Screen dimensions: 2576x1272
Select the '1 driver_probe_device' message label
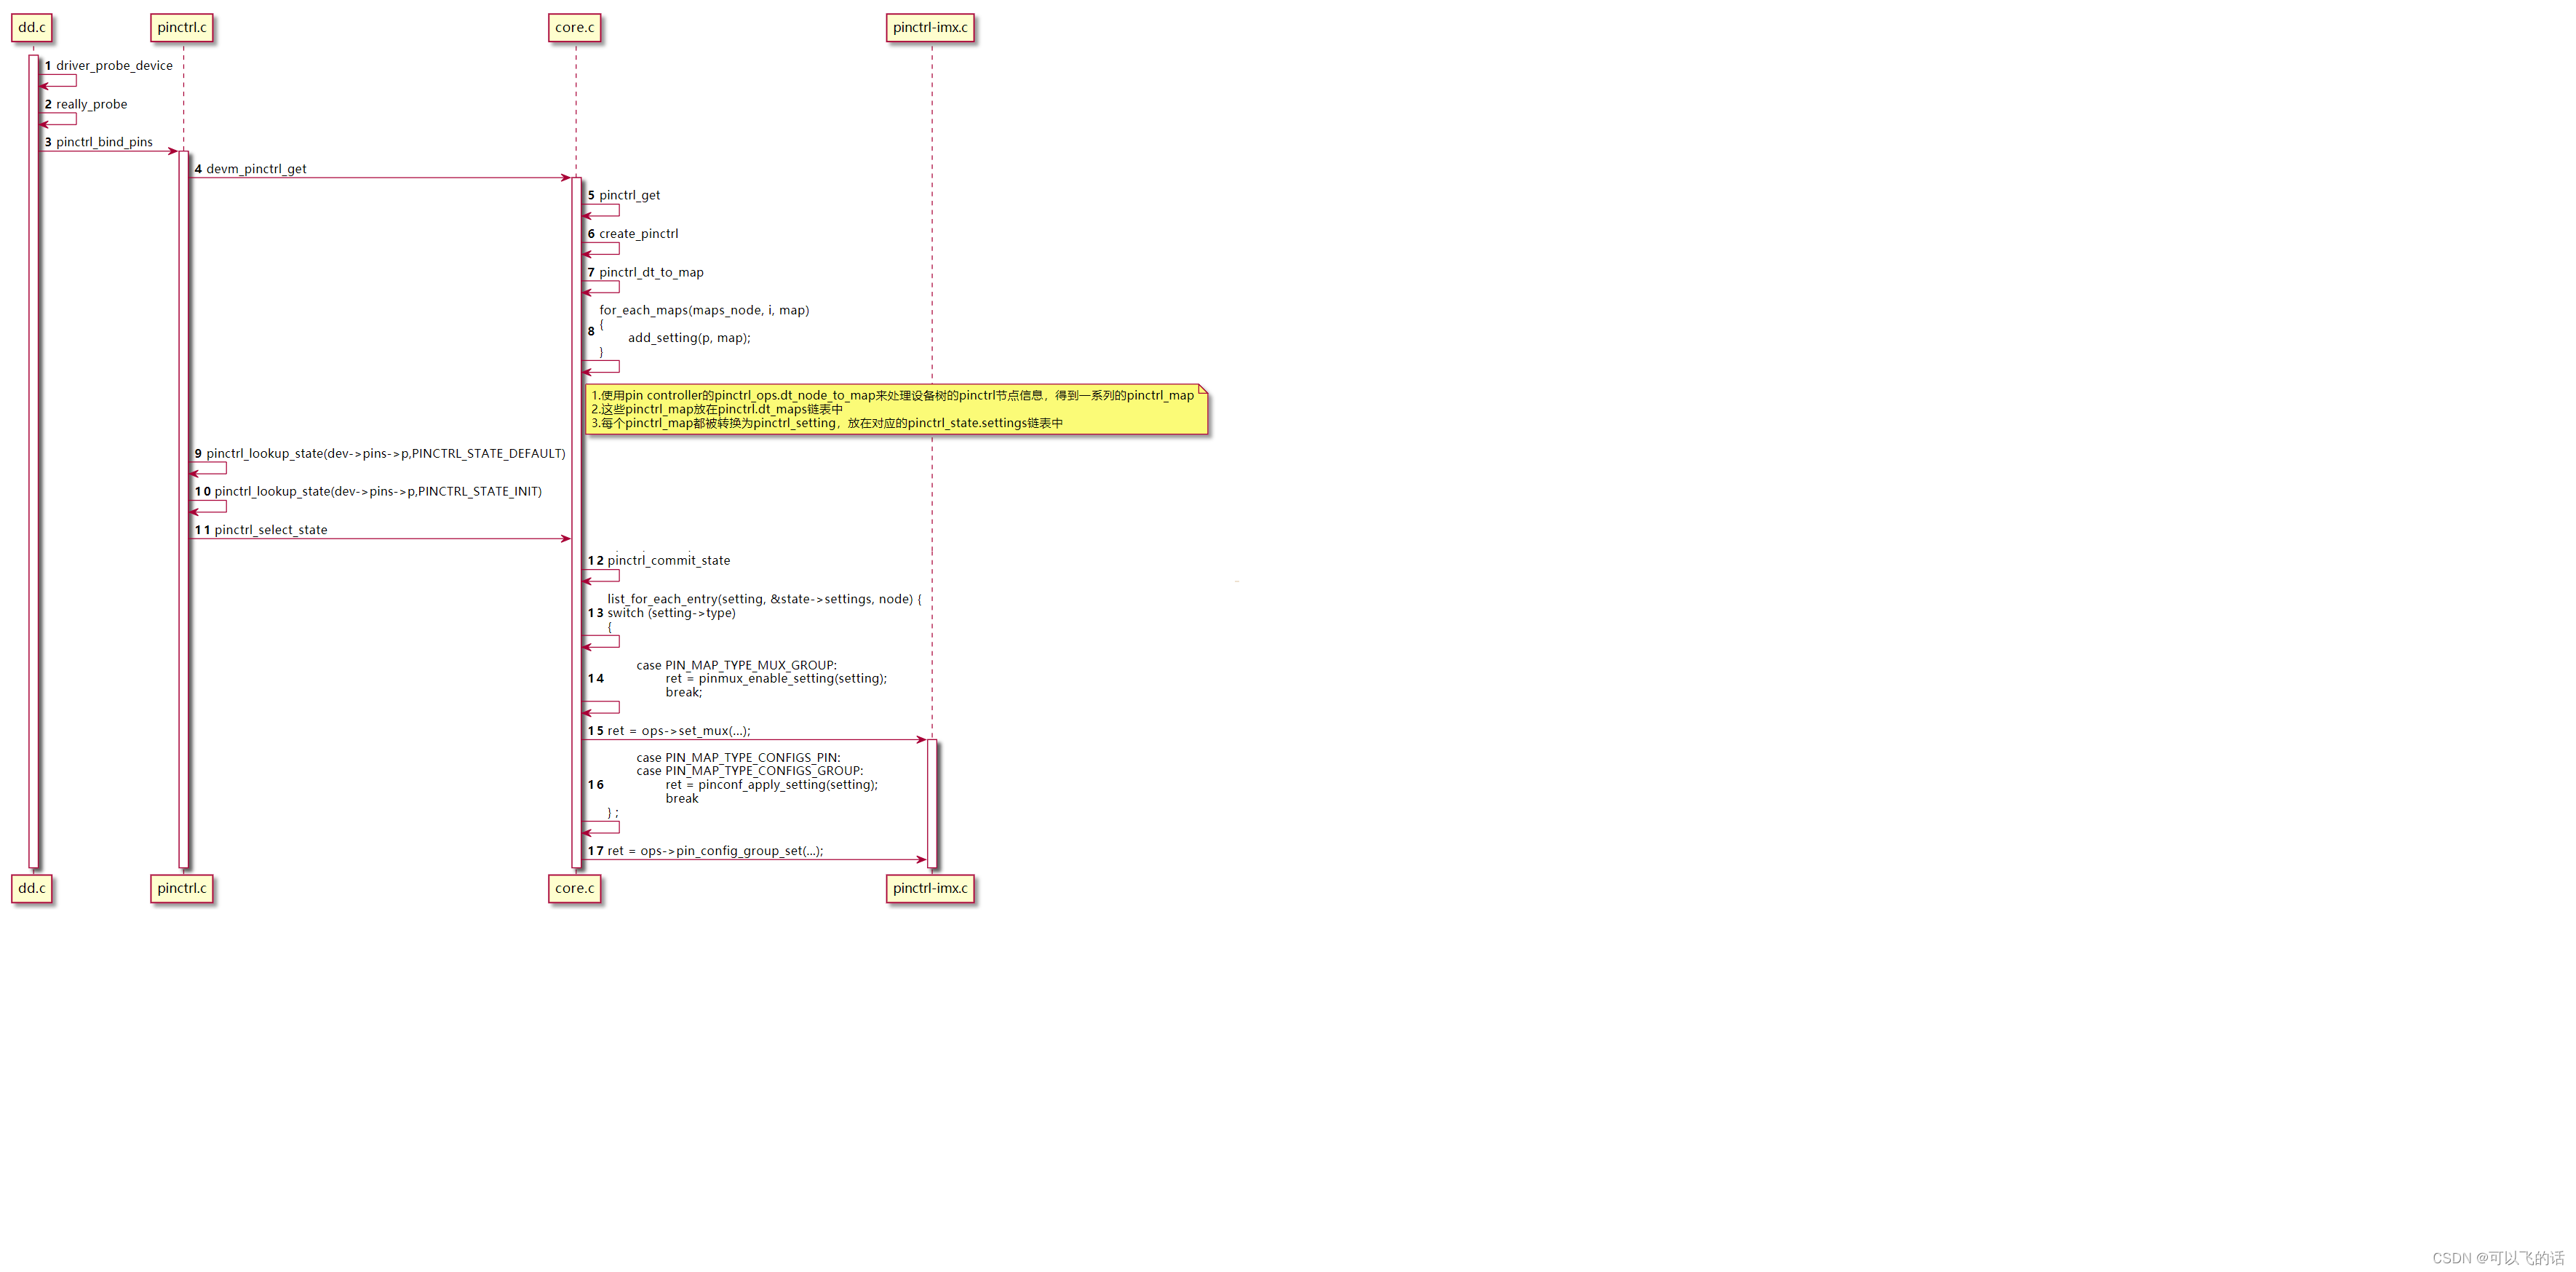point(109,66)
